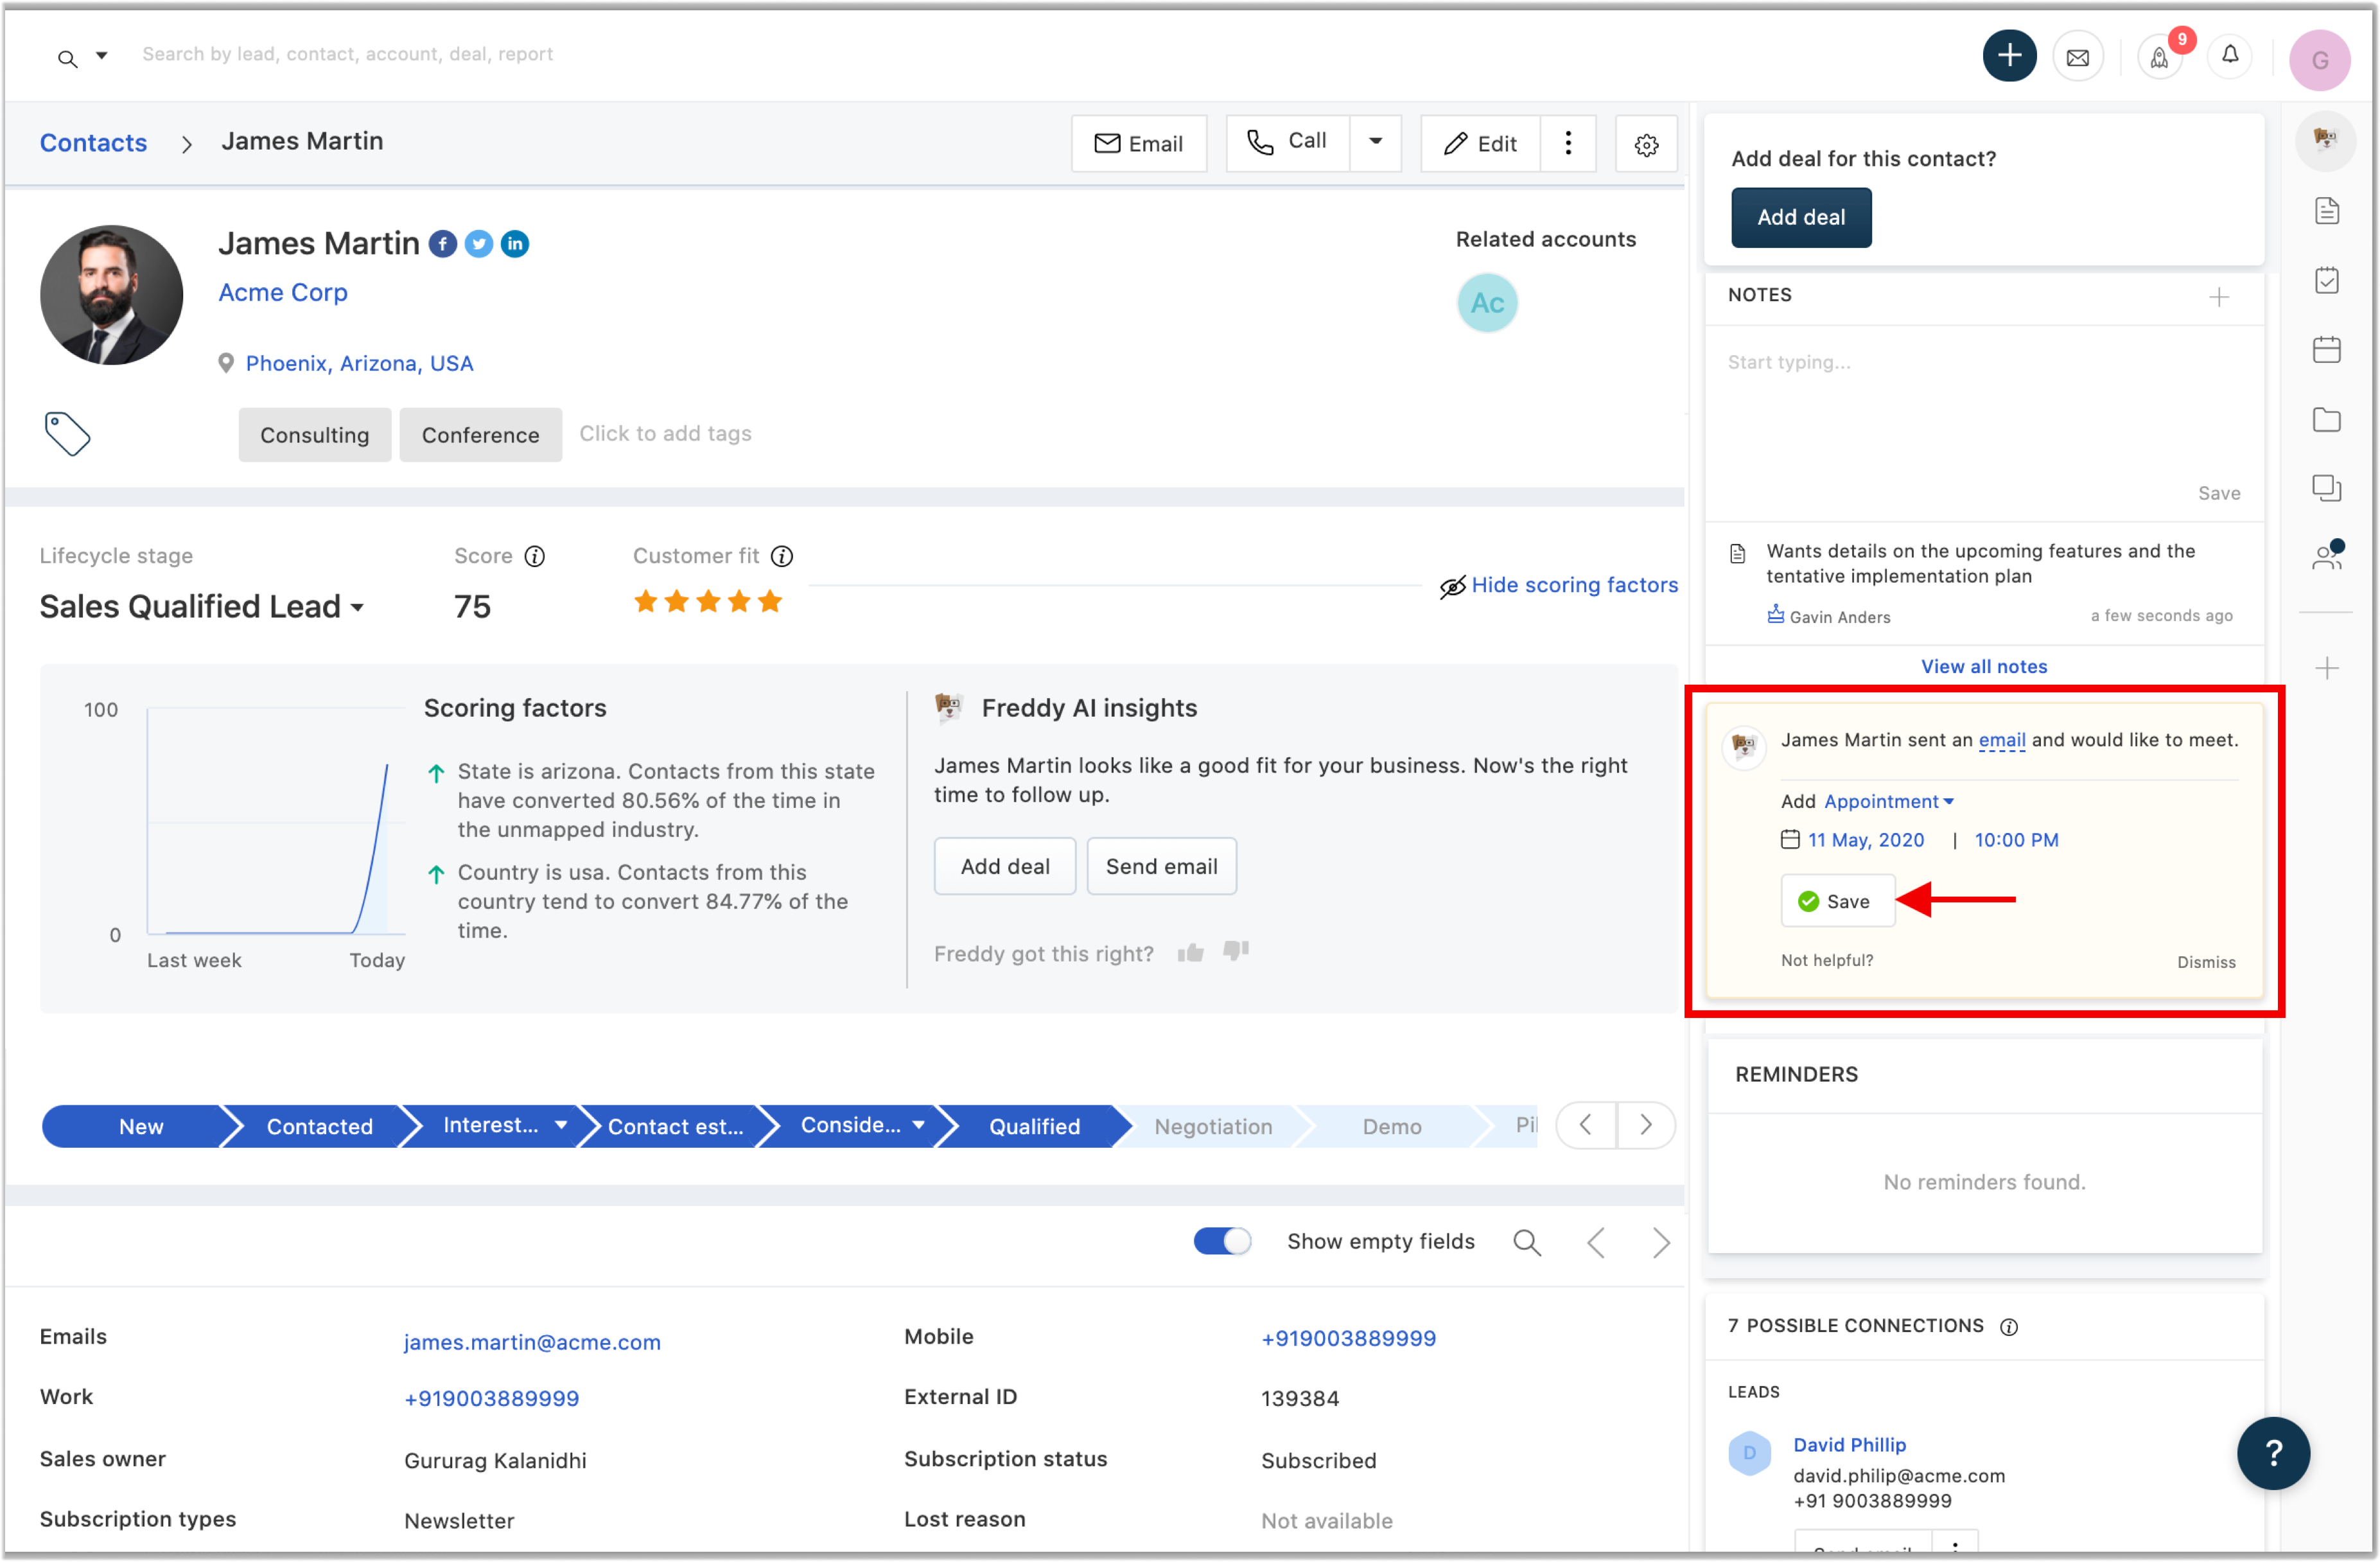The height and width of the screenshot is (1562, 2380).
Task: Expand the Call button dropdown arrow
Action: (1375, 142)
